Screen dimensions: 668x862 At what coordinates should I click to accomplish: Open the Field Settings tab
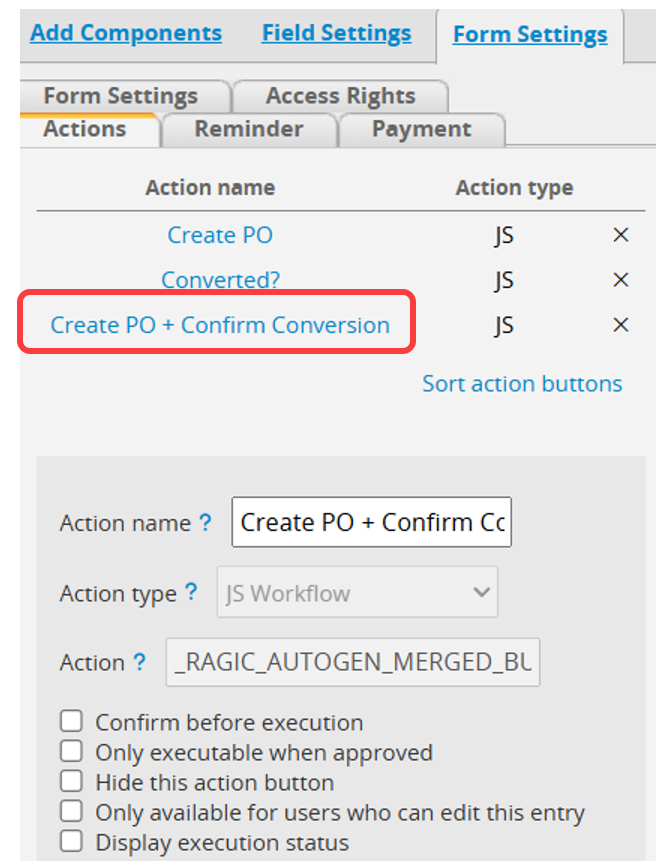(336, 33)
